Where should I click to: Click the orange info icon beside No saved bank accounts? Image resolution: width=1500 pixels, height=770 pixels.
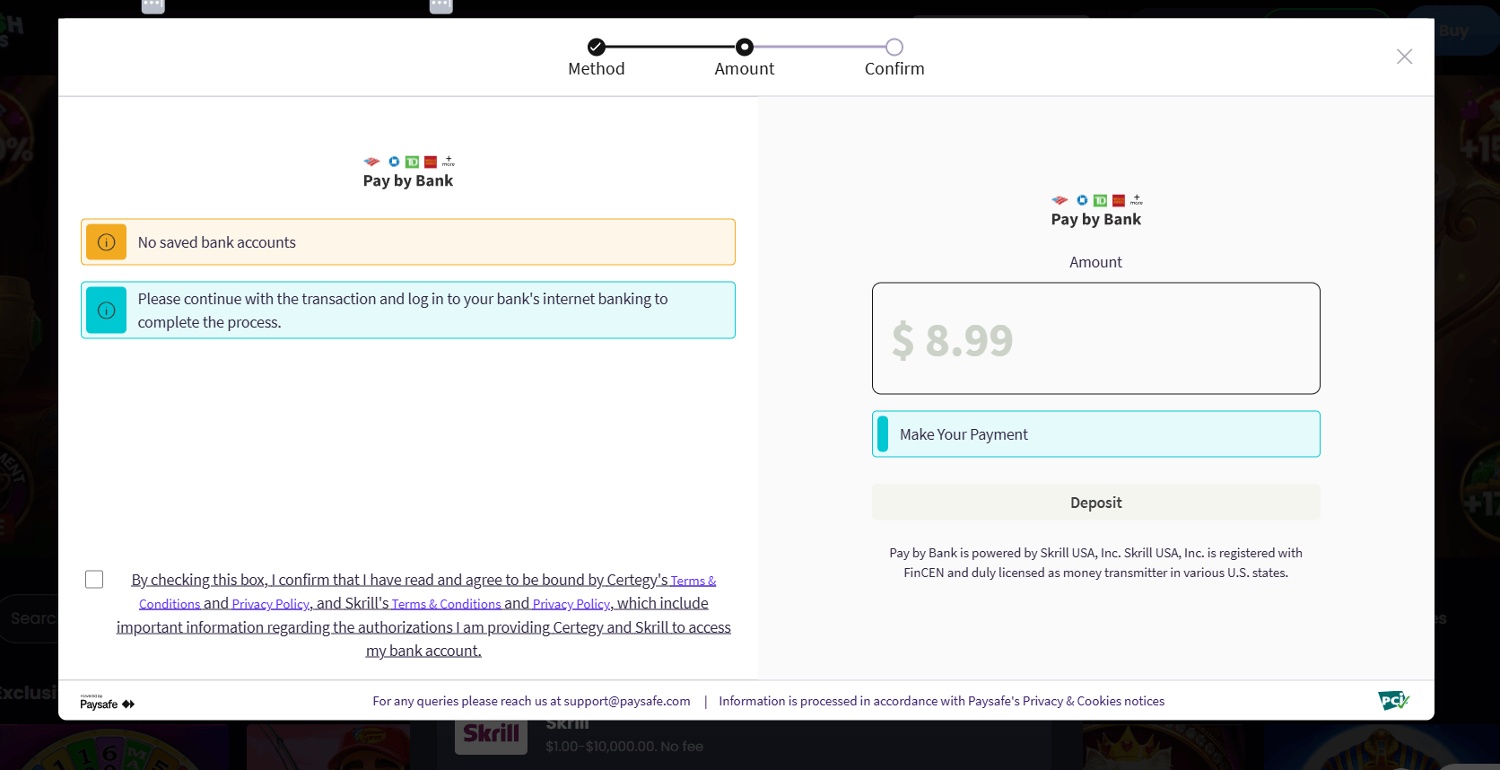pyautogui.click(x=106, y=242)
